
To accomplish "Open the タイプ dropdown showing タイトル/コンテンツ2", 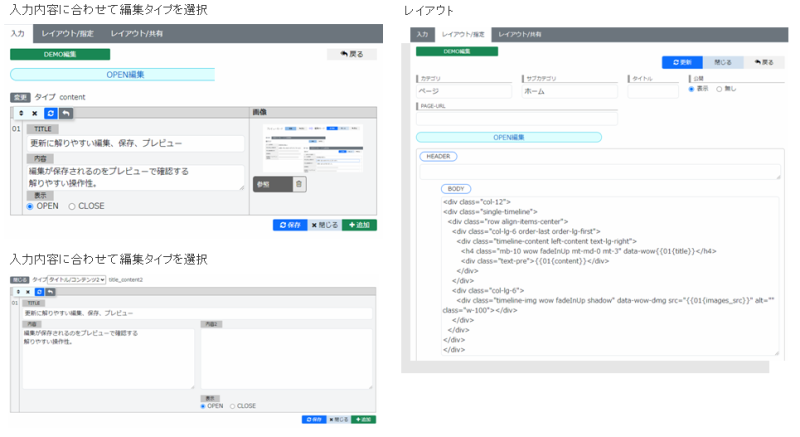I will click(x=76, y=280).
